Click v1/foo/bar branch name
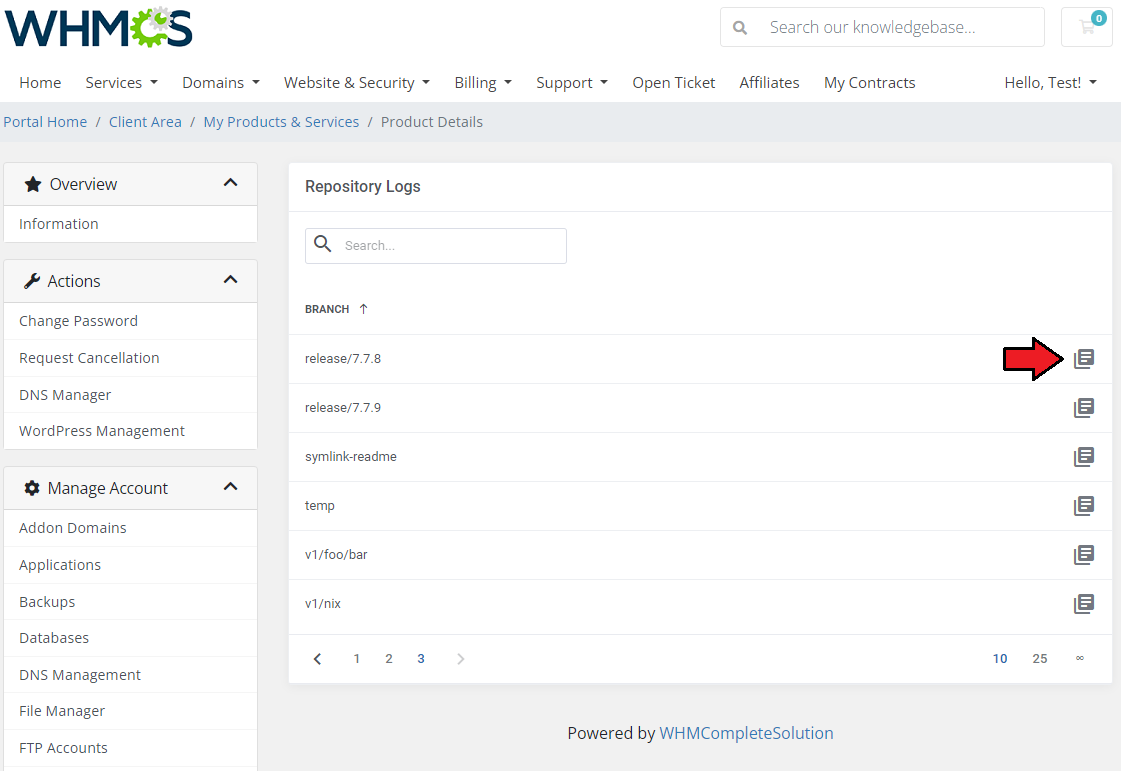The image size is (1121, 771). pyautogui.click(x=336, y=554)
